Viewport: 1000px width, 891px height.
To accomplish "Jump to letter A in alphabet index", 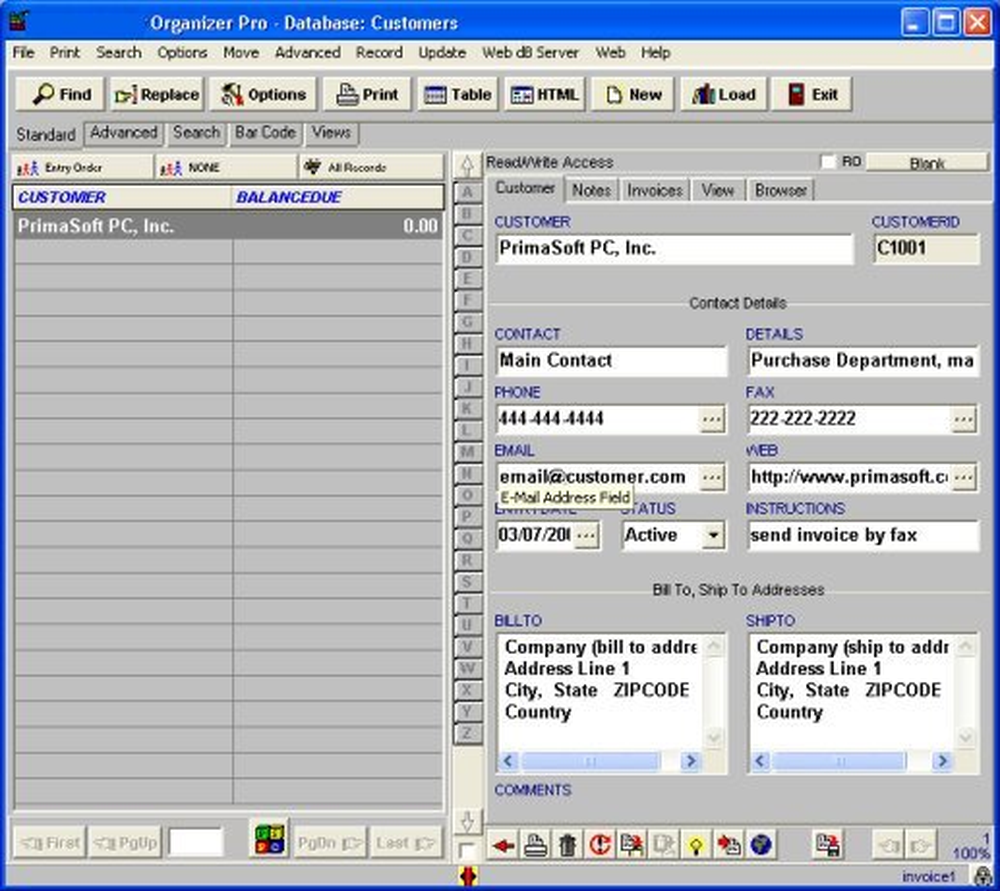I will pyautogui.click(x=467, y=192).
